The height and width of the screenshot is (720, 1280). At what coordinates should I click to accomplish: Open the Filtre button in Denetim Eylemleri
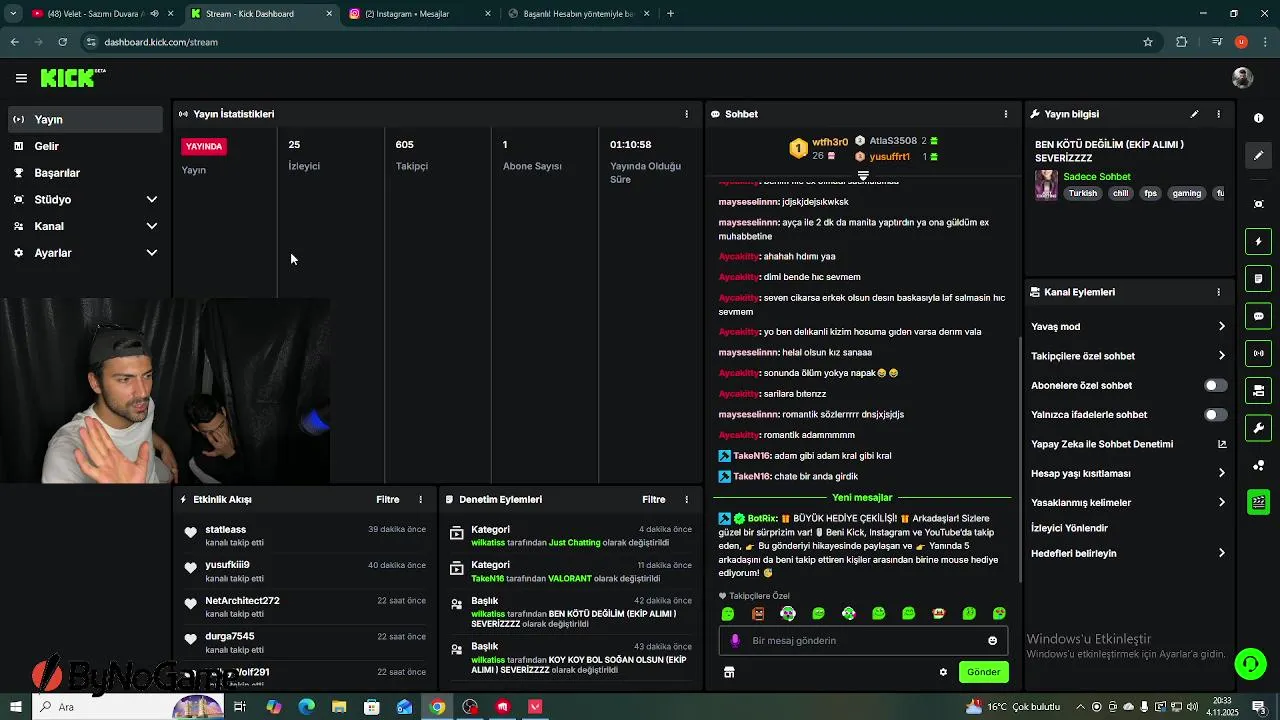coord(654,499)
